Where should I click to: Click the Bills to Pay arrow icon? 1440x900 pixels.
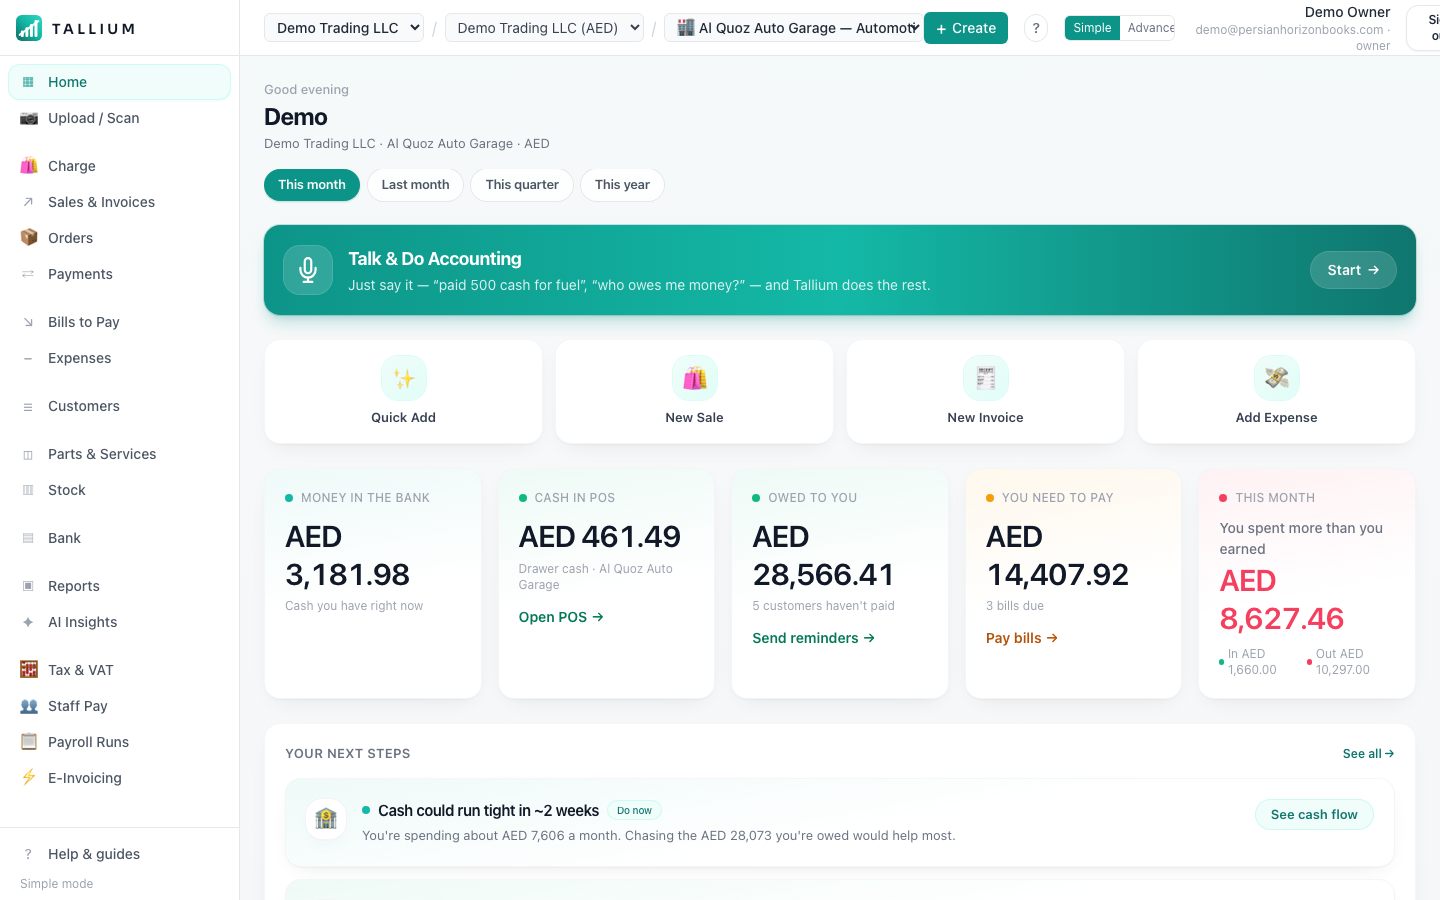point(28,322)
